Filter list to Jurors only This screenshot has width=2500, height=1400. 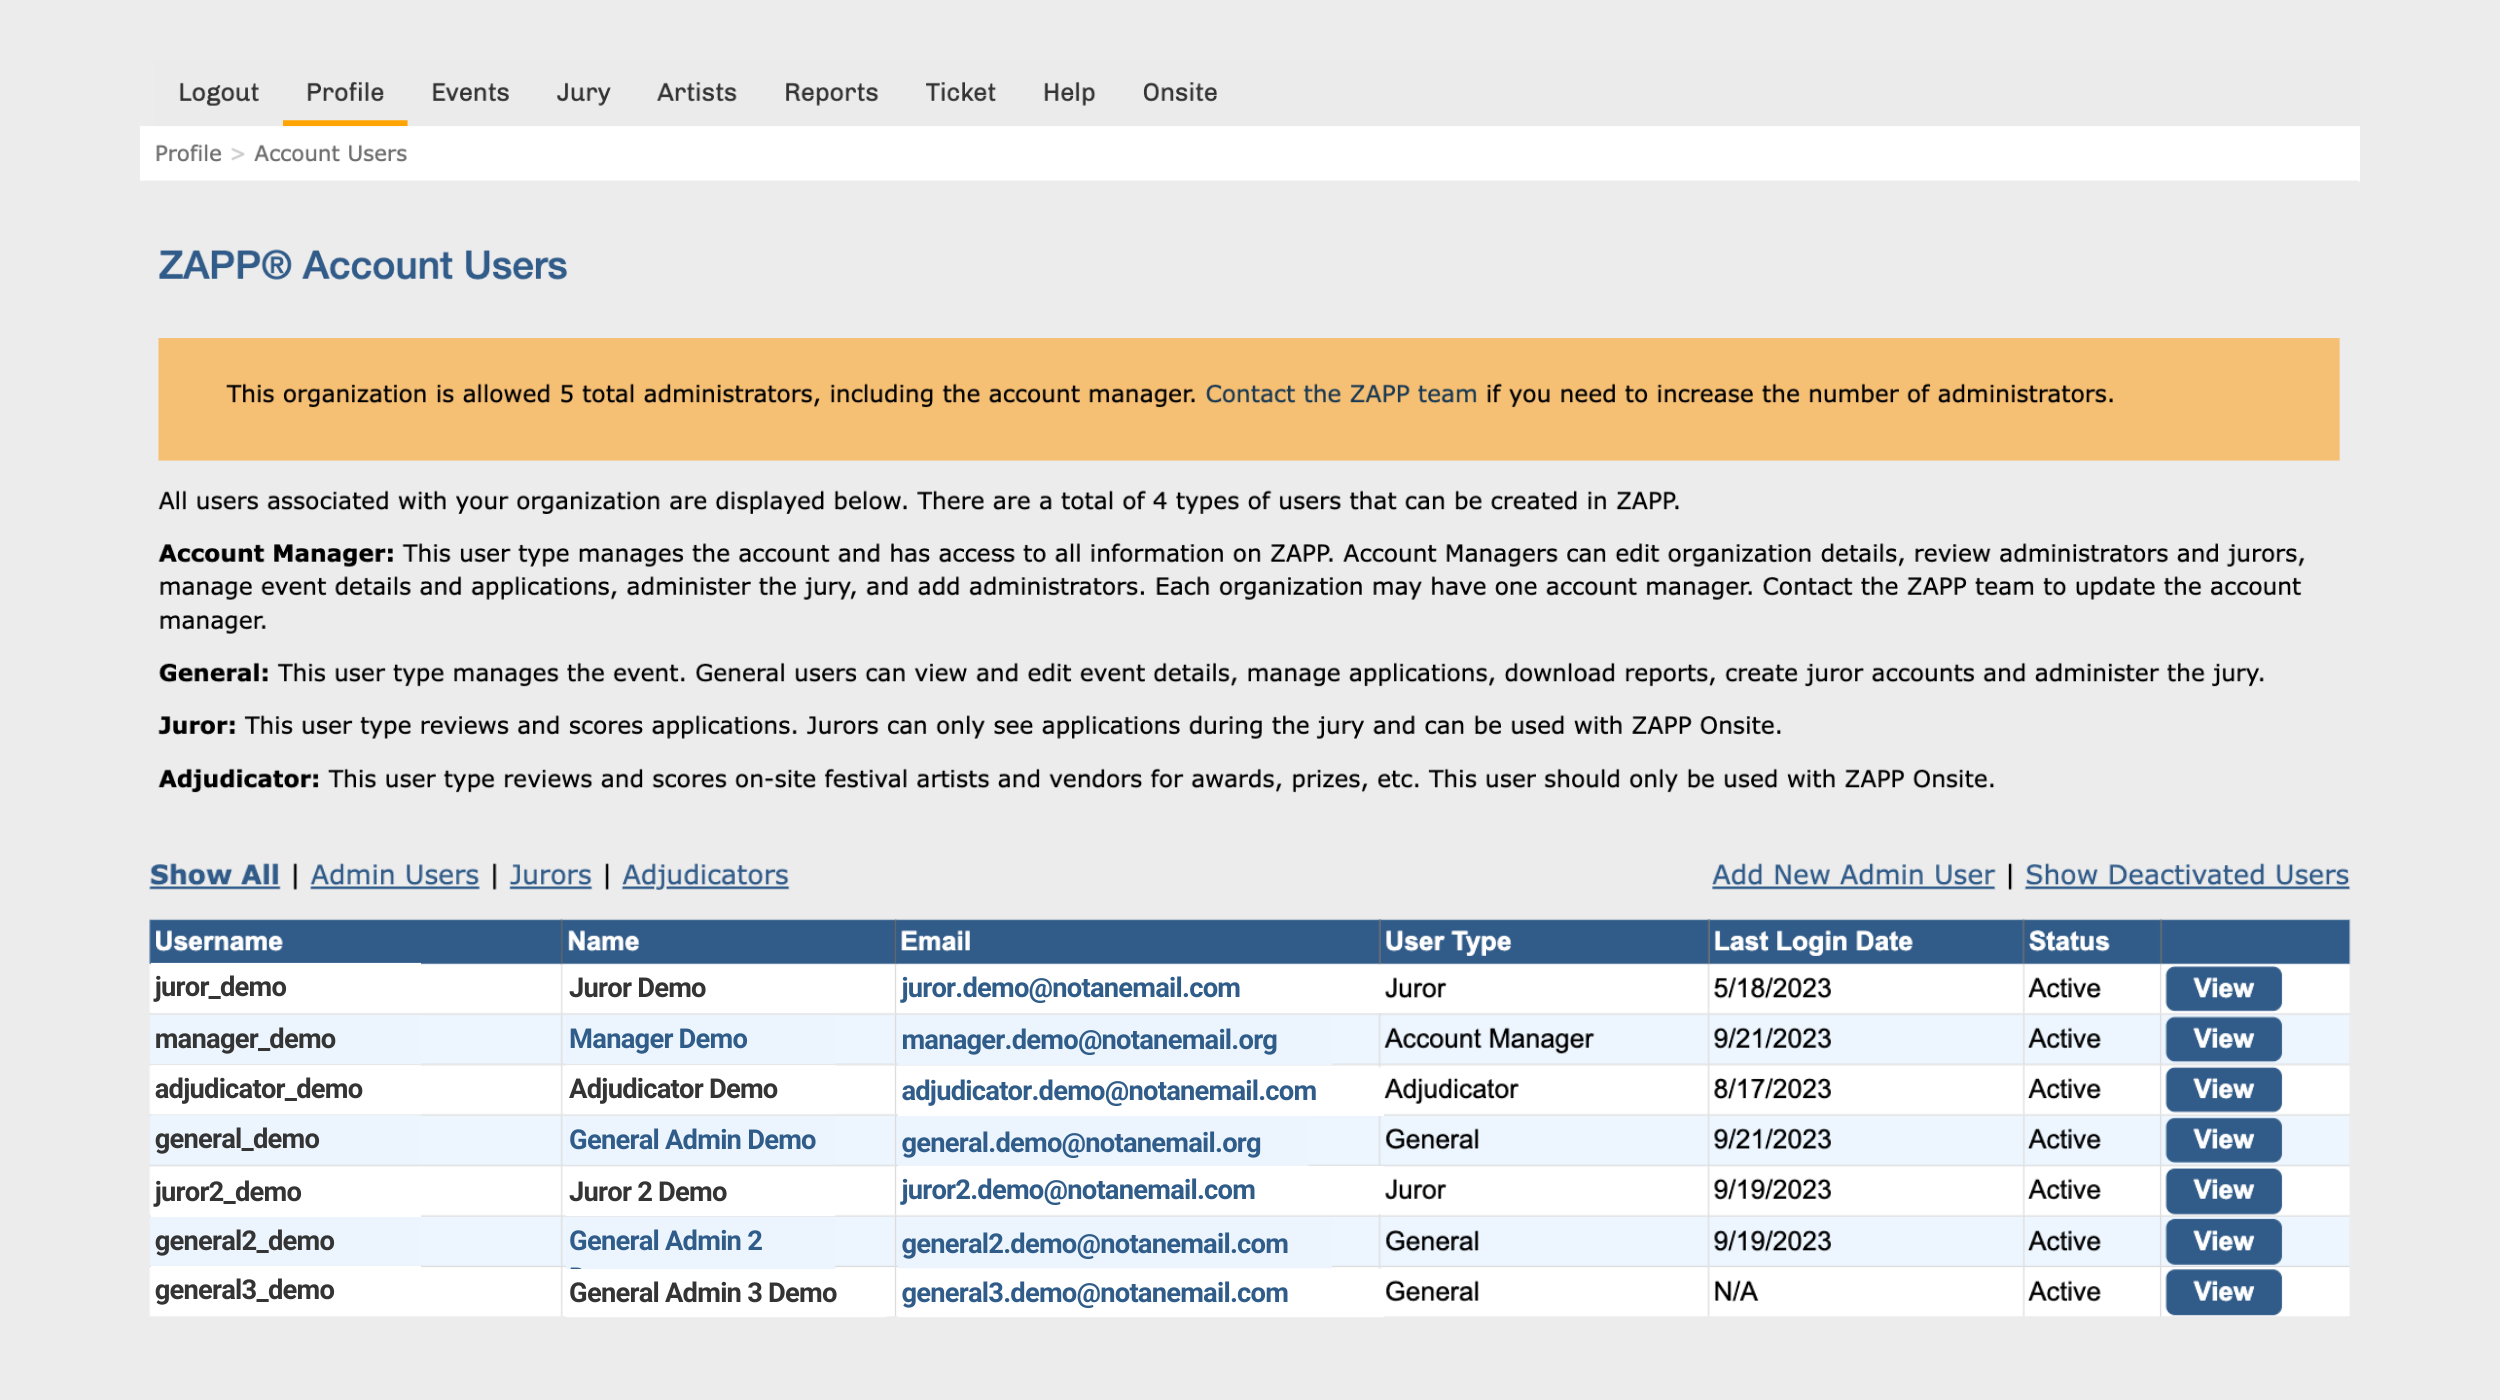(550, 875)
